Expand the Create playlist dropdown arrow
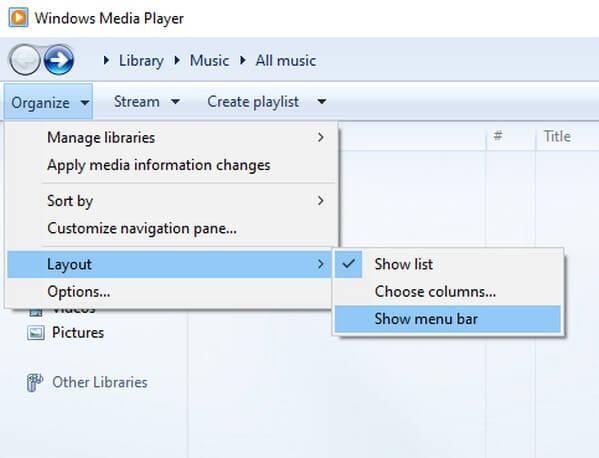 pyautogui.click(x=322, y=102)
